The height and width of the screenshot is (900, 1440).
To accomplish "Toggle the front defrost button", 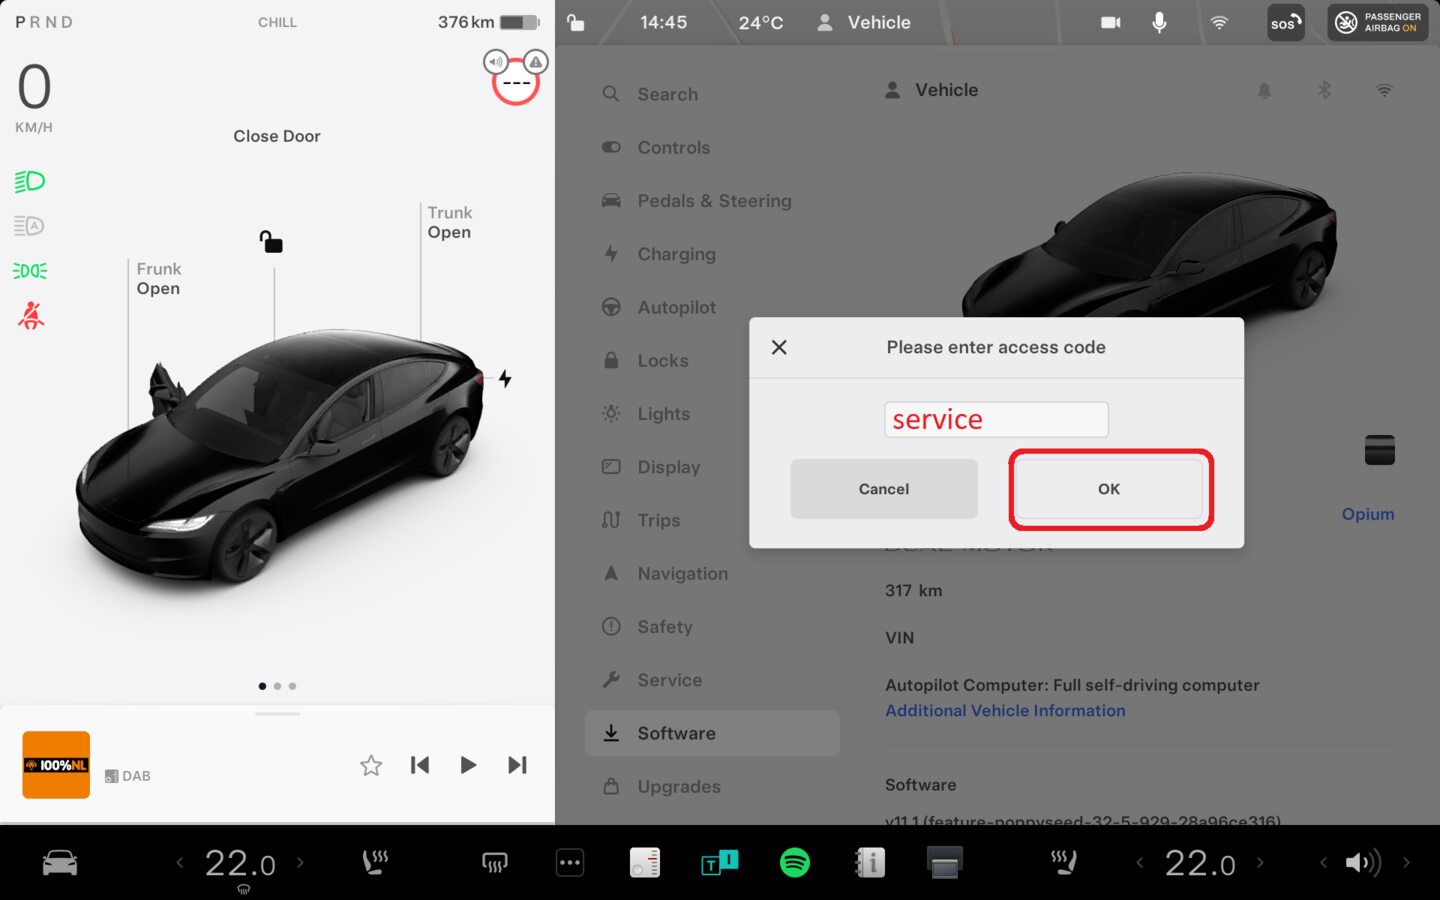I will 494,862.
